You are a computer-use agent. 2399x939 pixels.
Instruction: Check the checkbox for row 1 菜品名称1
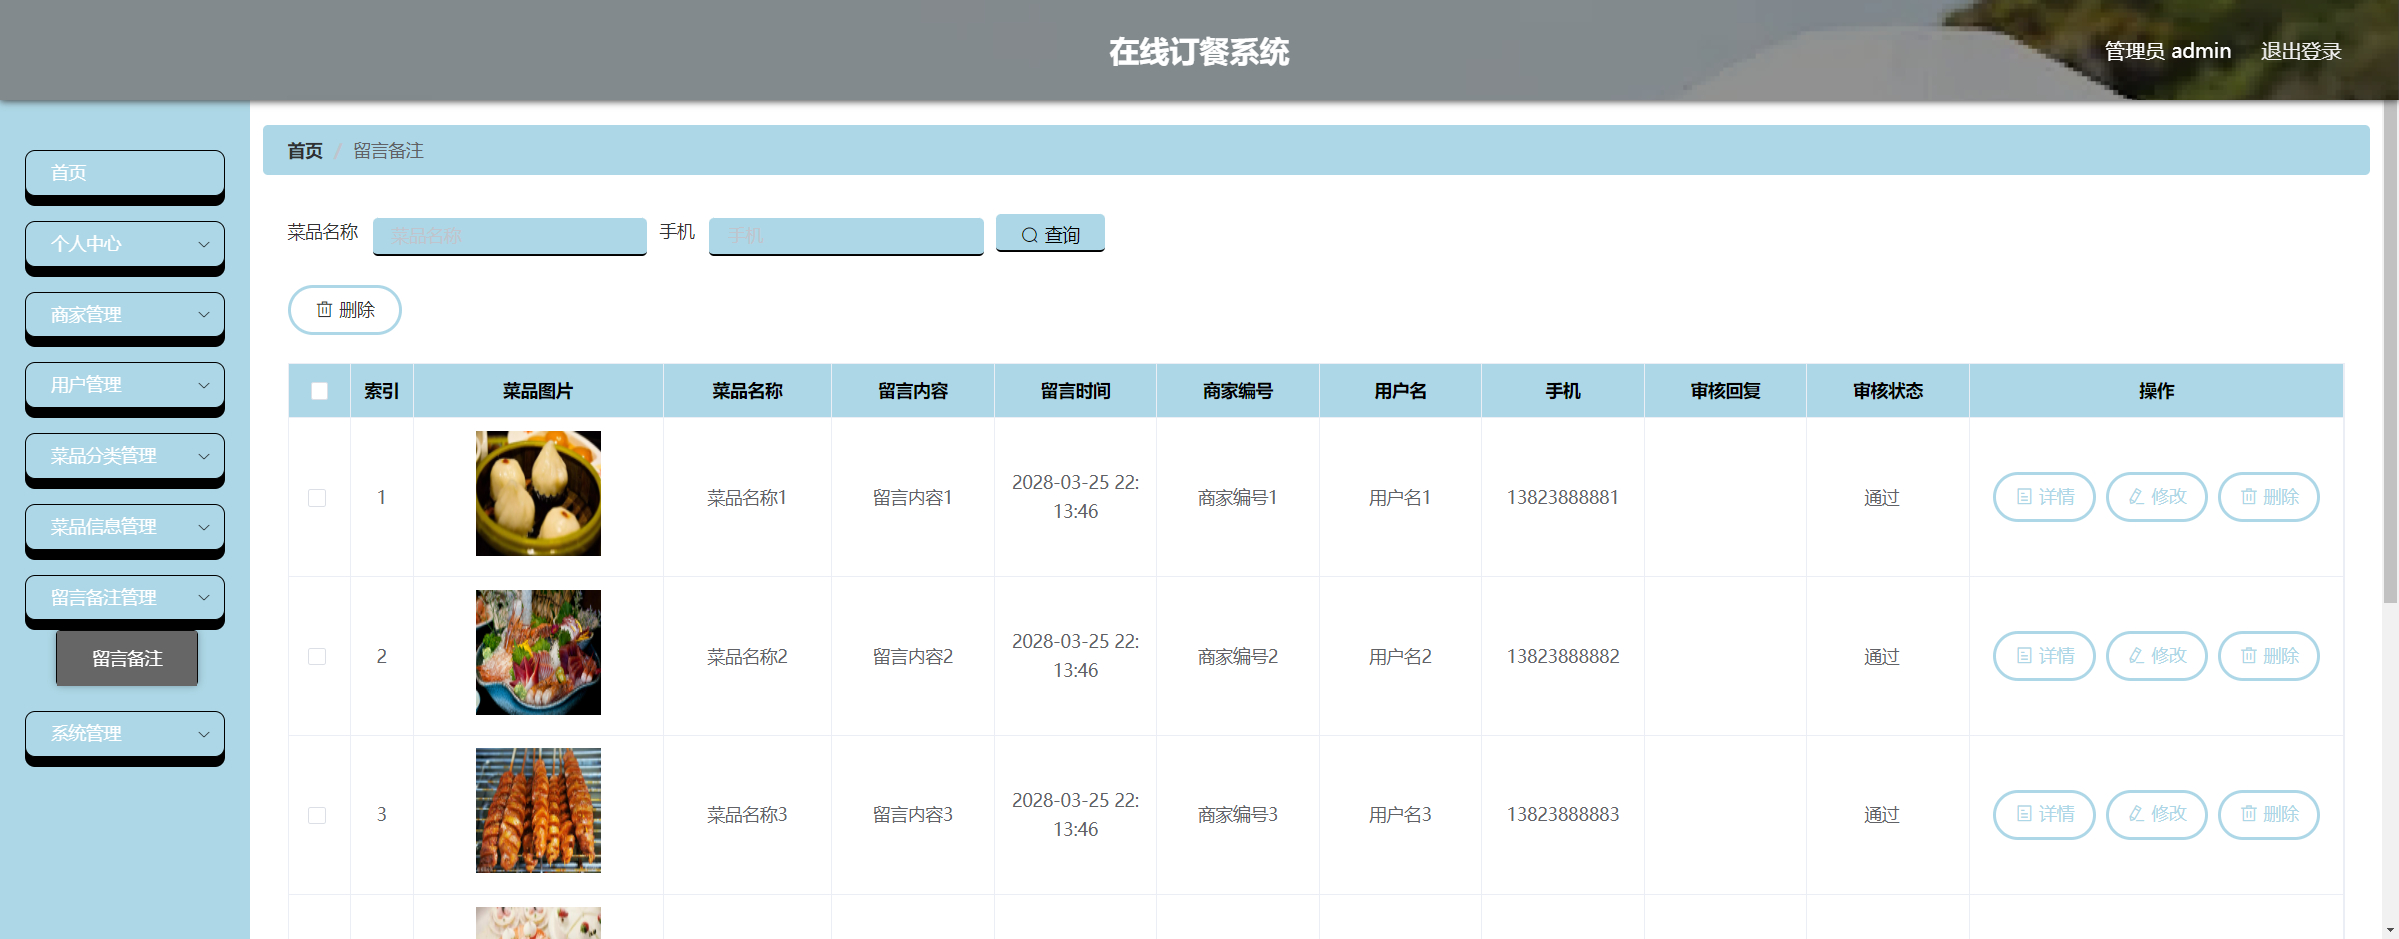pyautogui.click(x=317, y=498)
